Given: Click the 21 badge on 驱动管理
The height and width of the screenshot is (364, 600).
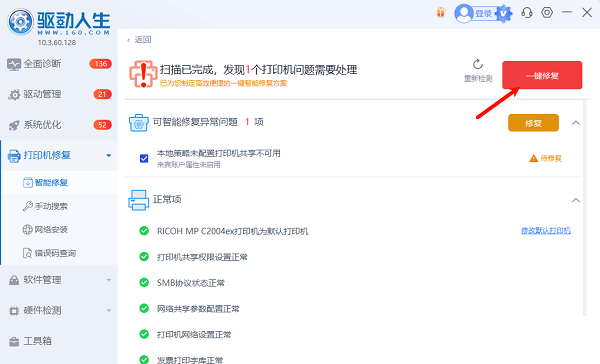Looking at the screenshot, I should click(102, 94).
